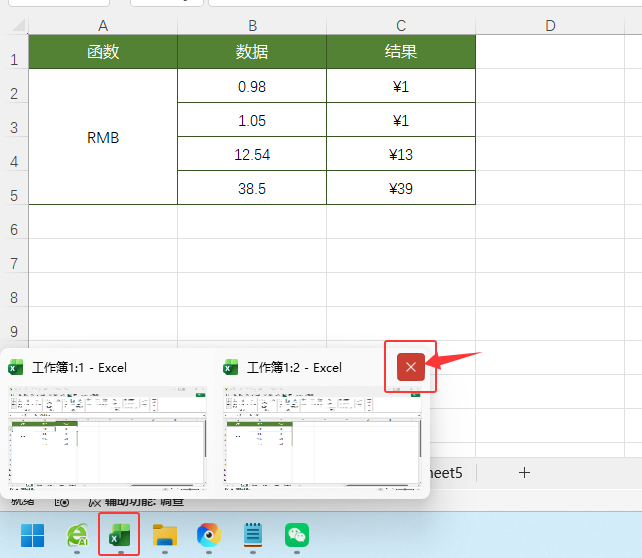Screen dimensions: 642x558
Task: Select the 数据 header cell
Action: pos(252,52)
